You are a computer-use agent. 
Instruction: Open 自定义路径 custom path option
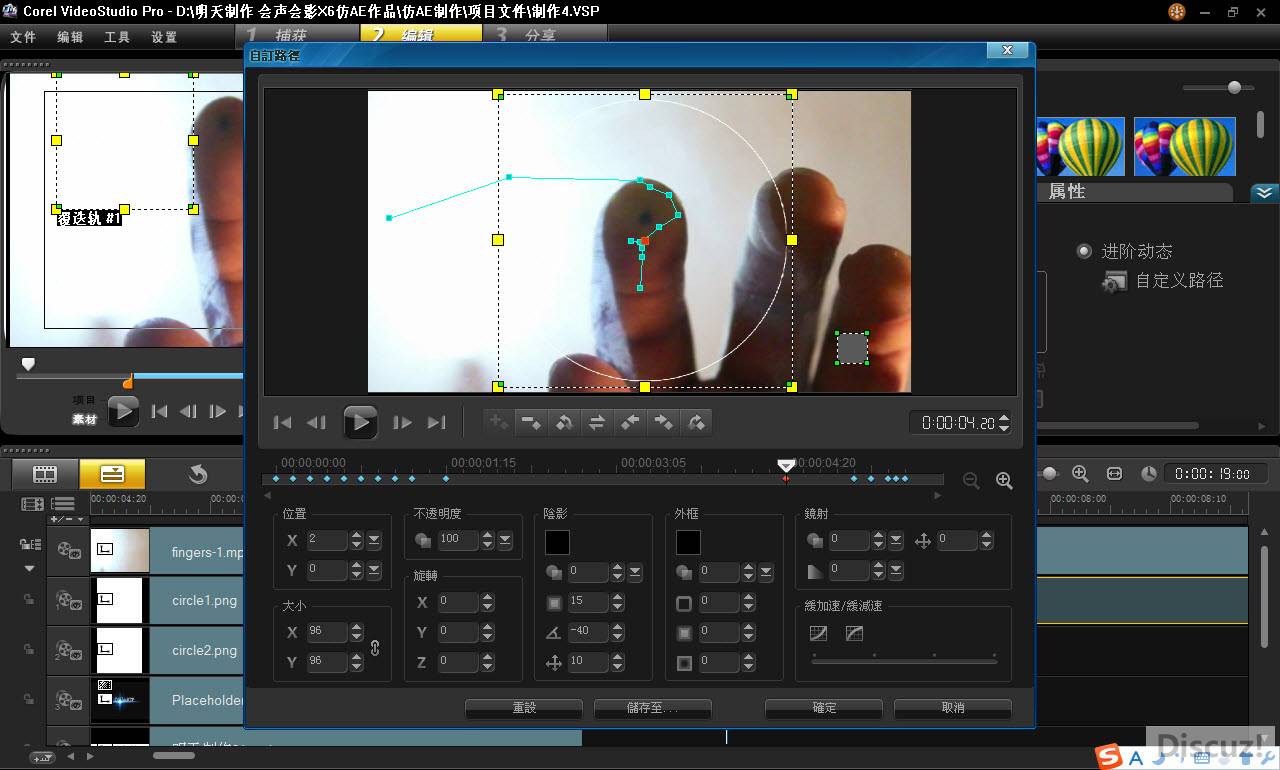pos(1162,281)
